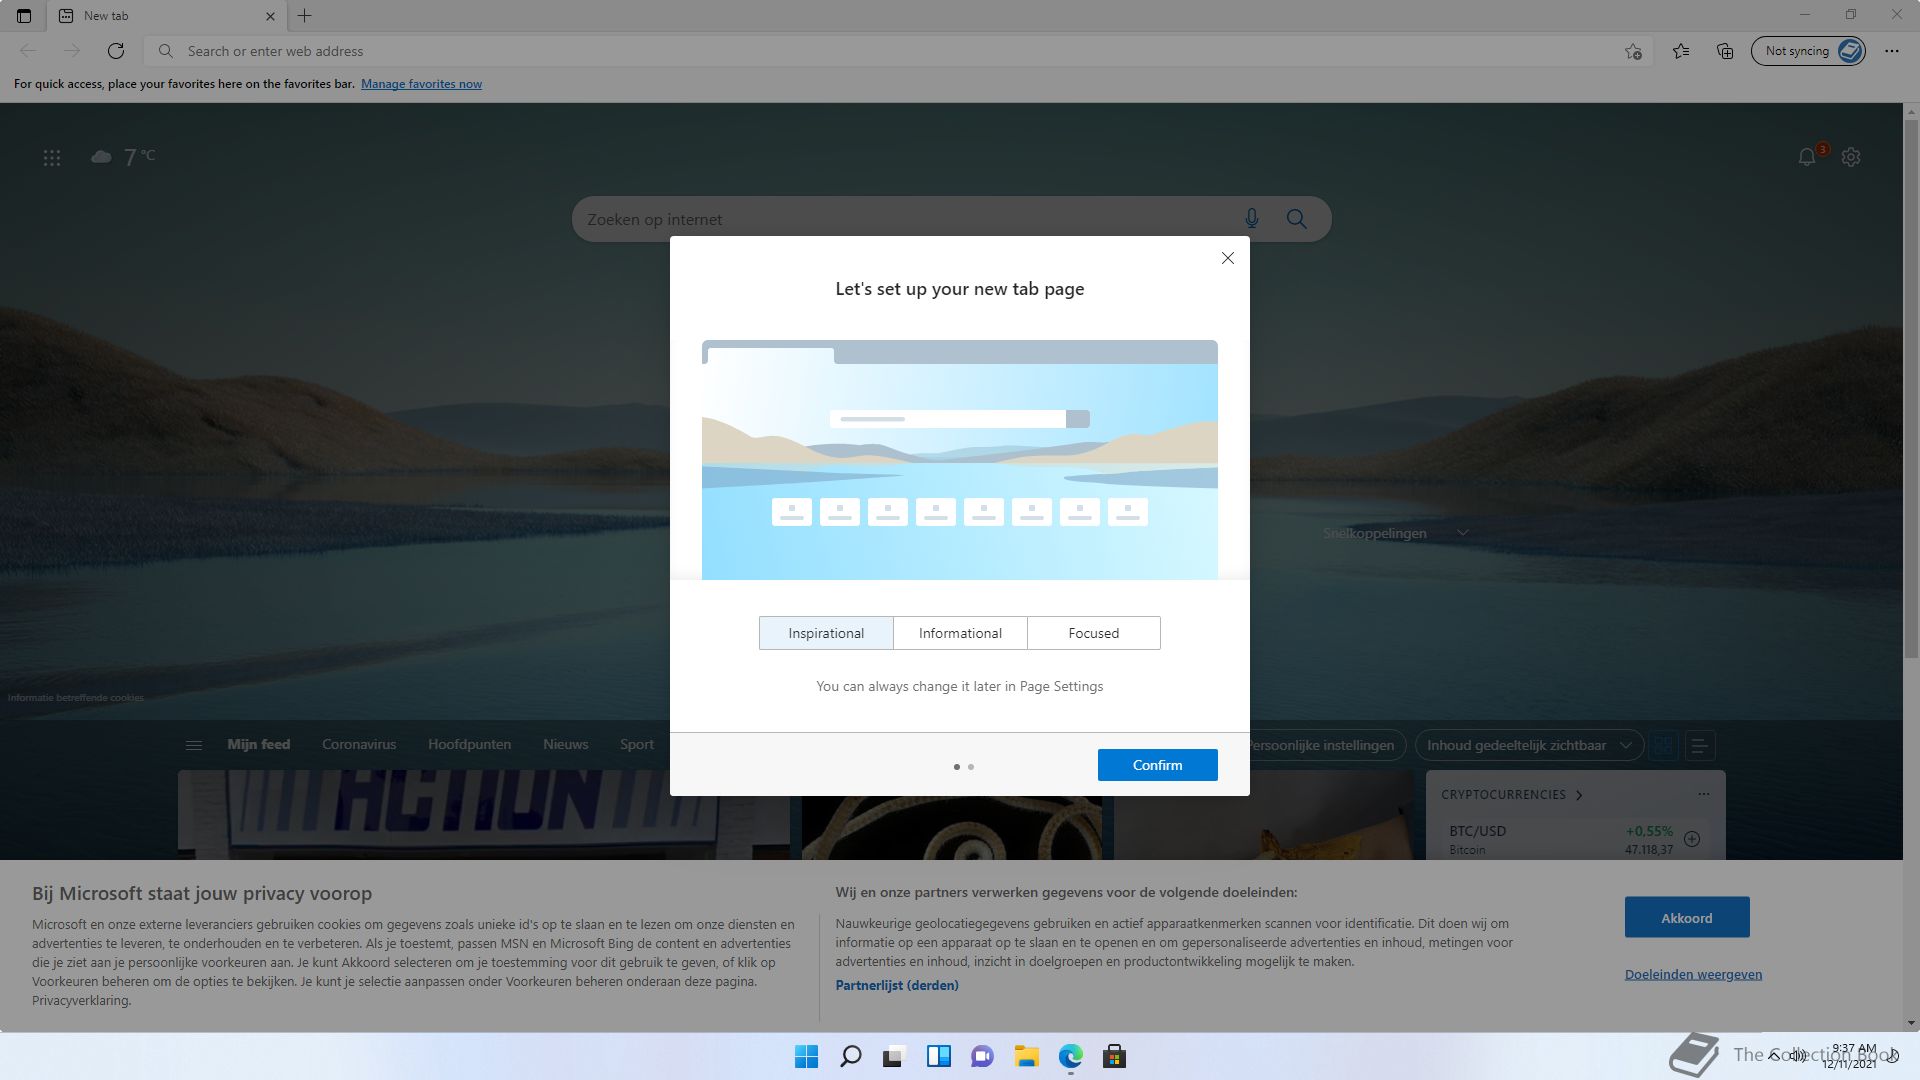The height and width of the screenshot is (1080, 1920).
Task: Select the Inspirational layout option
Action: coord(826,633)
